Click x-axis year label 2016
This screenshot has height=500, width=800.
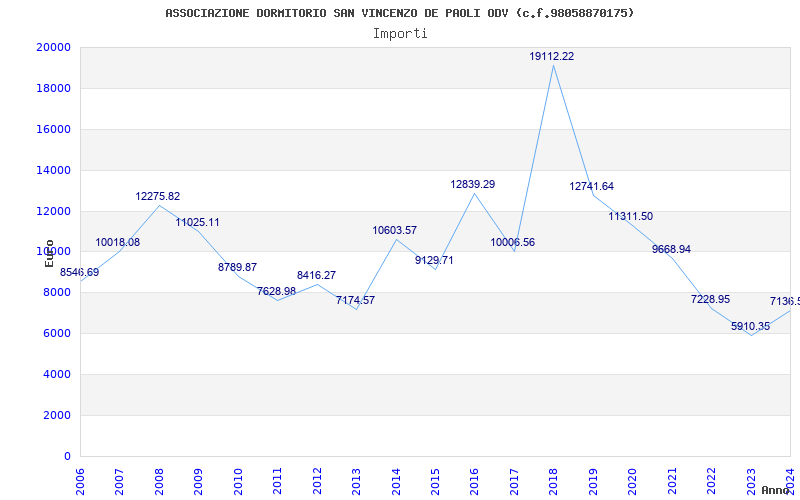click(x=474, y=482)
